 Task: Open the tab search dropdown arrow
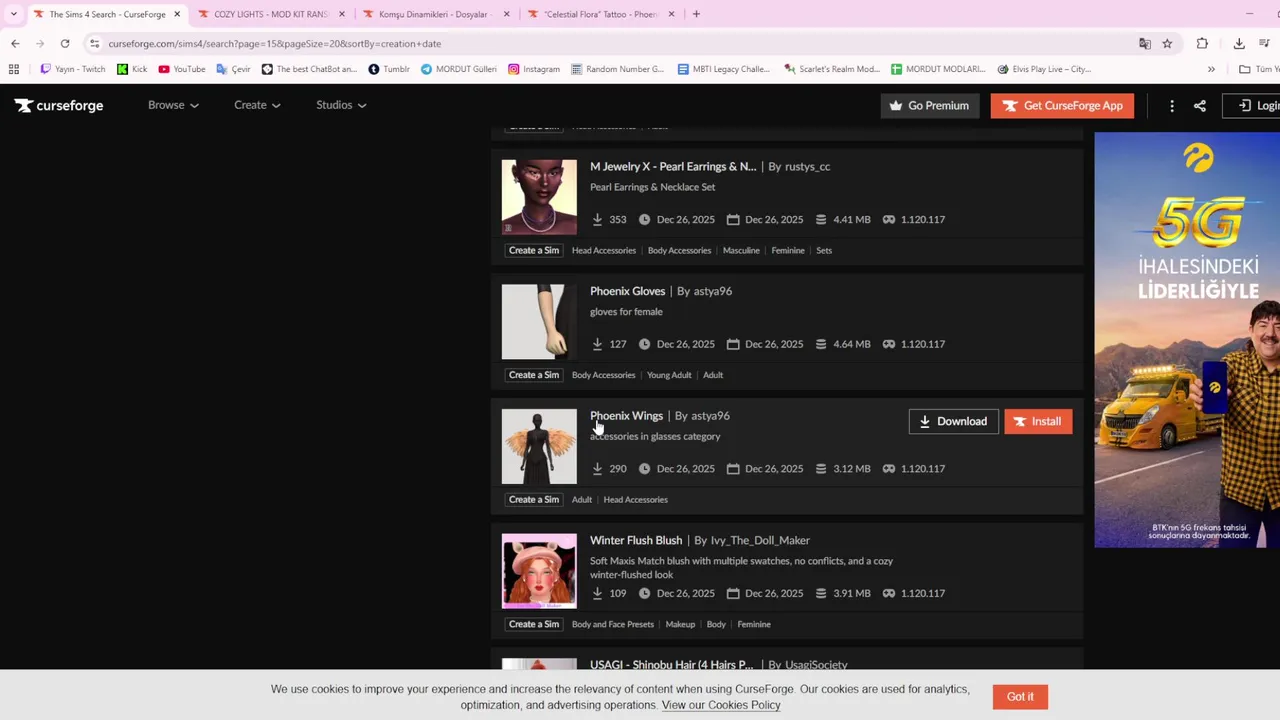pos(13,14)
